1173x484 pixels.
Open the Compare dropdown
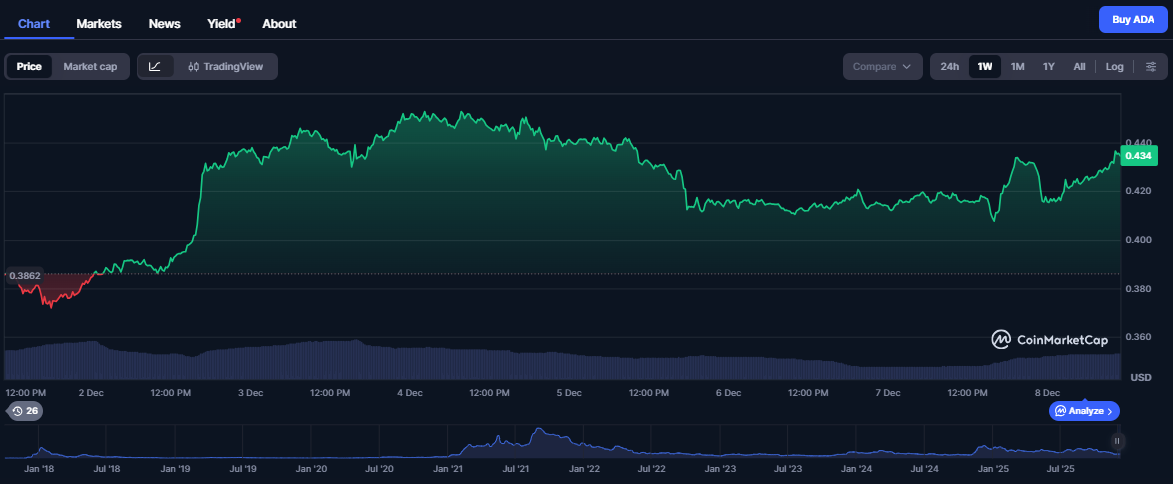coord(881,67)
